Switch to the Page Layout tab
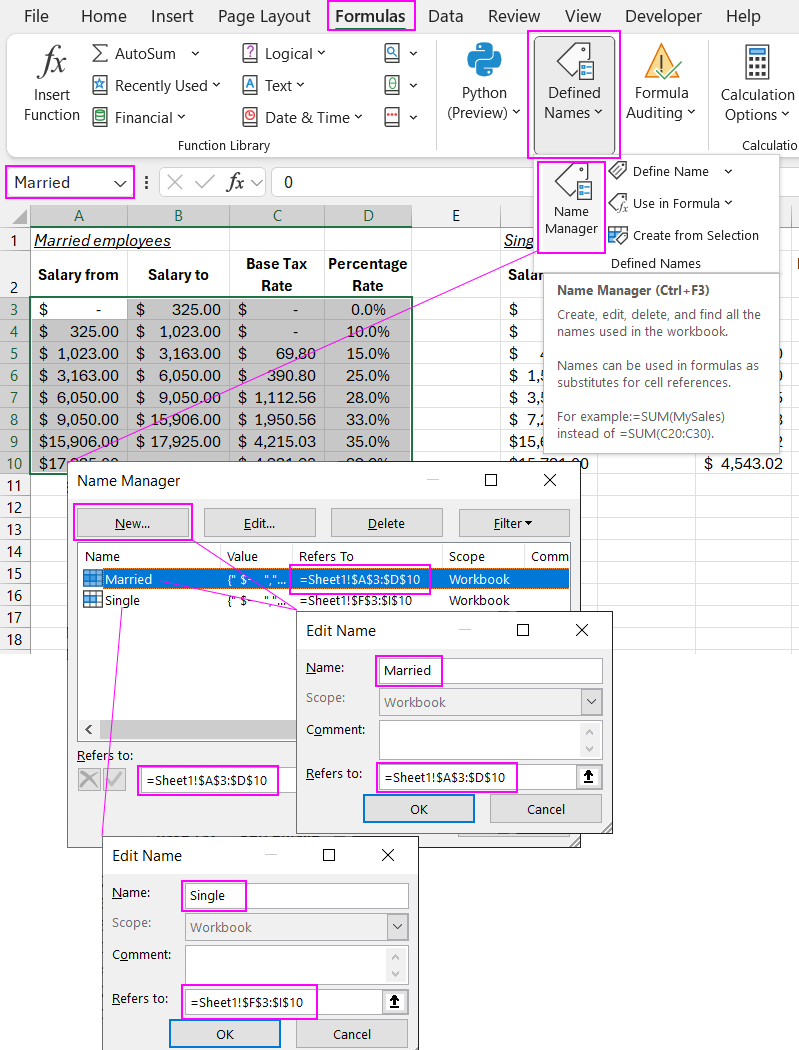 264,16
